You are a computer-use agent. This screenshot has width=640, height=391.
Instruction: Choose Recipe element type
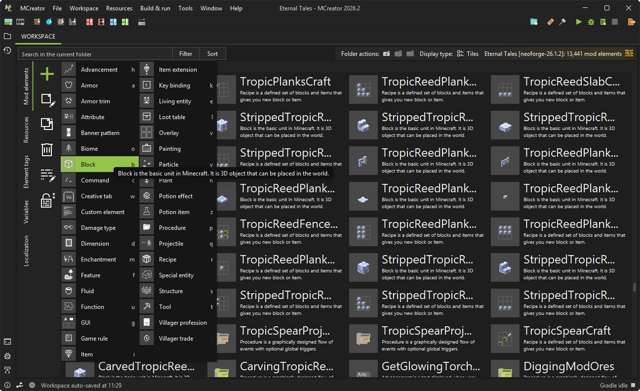click(x=178, y=260)
